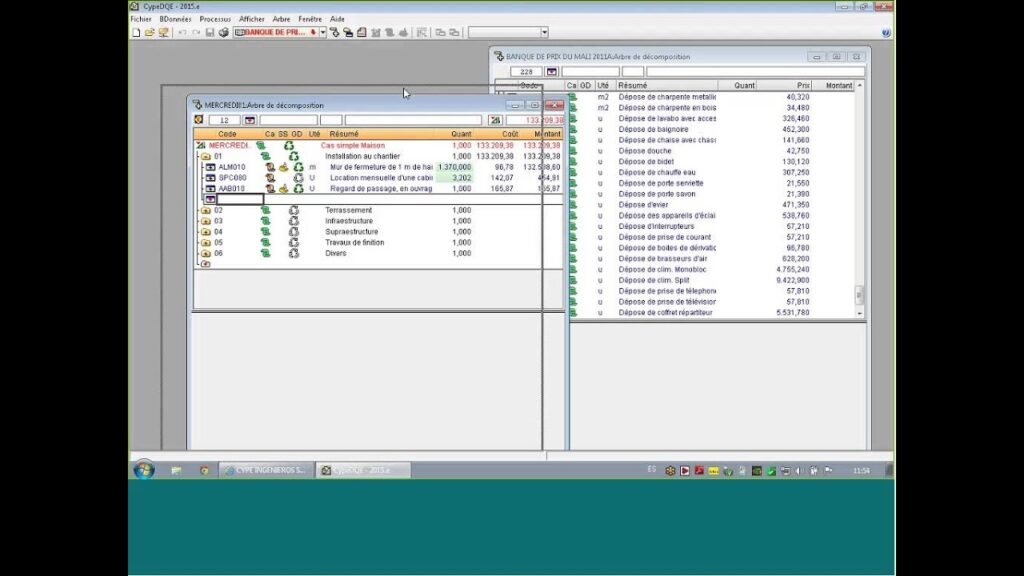Expand the 05 Travaux de finition folder

coord(205,243)
